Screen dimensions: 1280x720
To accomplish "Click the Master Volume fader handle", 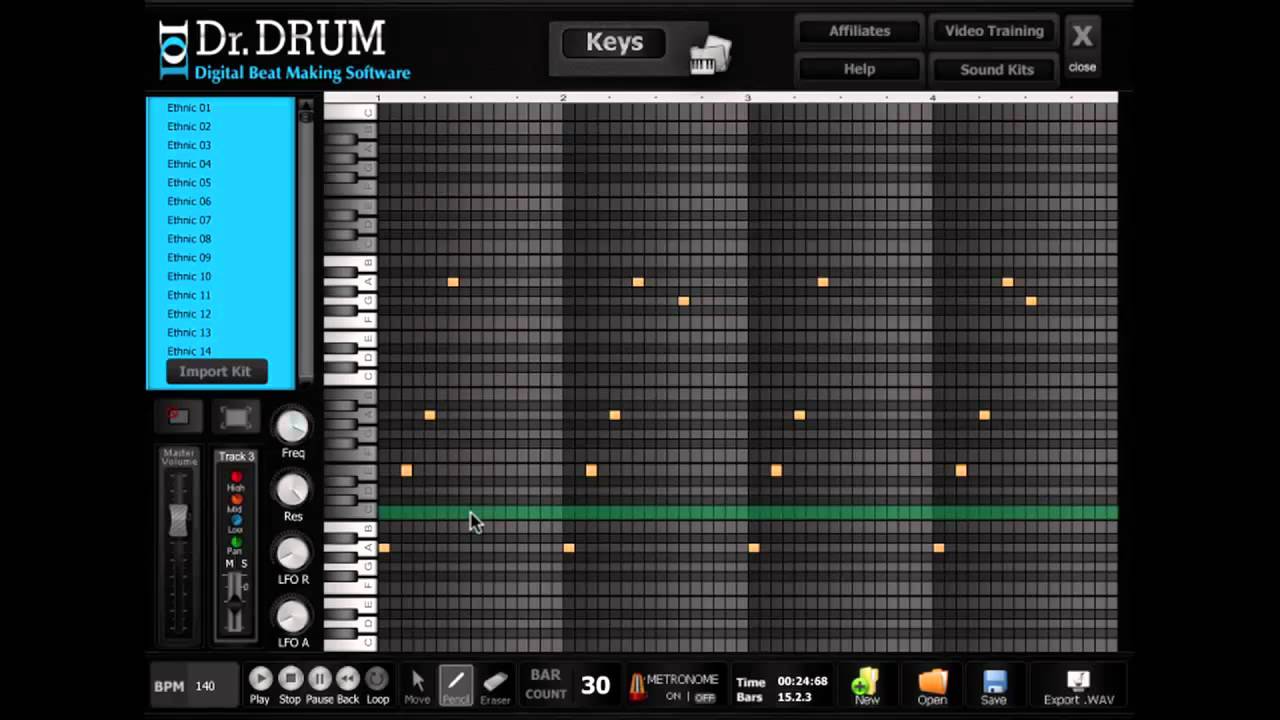I will [179, 521].
